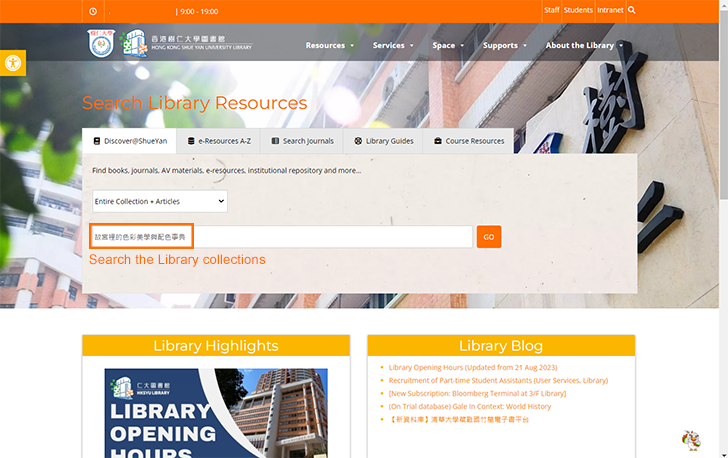Switch to Course Resources tab
The image size is (728, 458).
tap(468, 141)
